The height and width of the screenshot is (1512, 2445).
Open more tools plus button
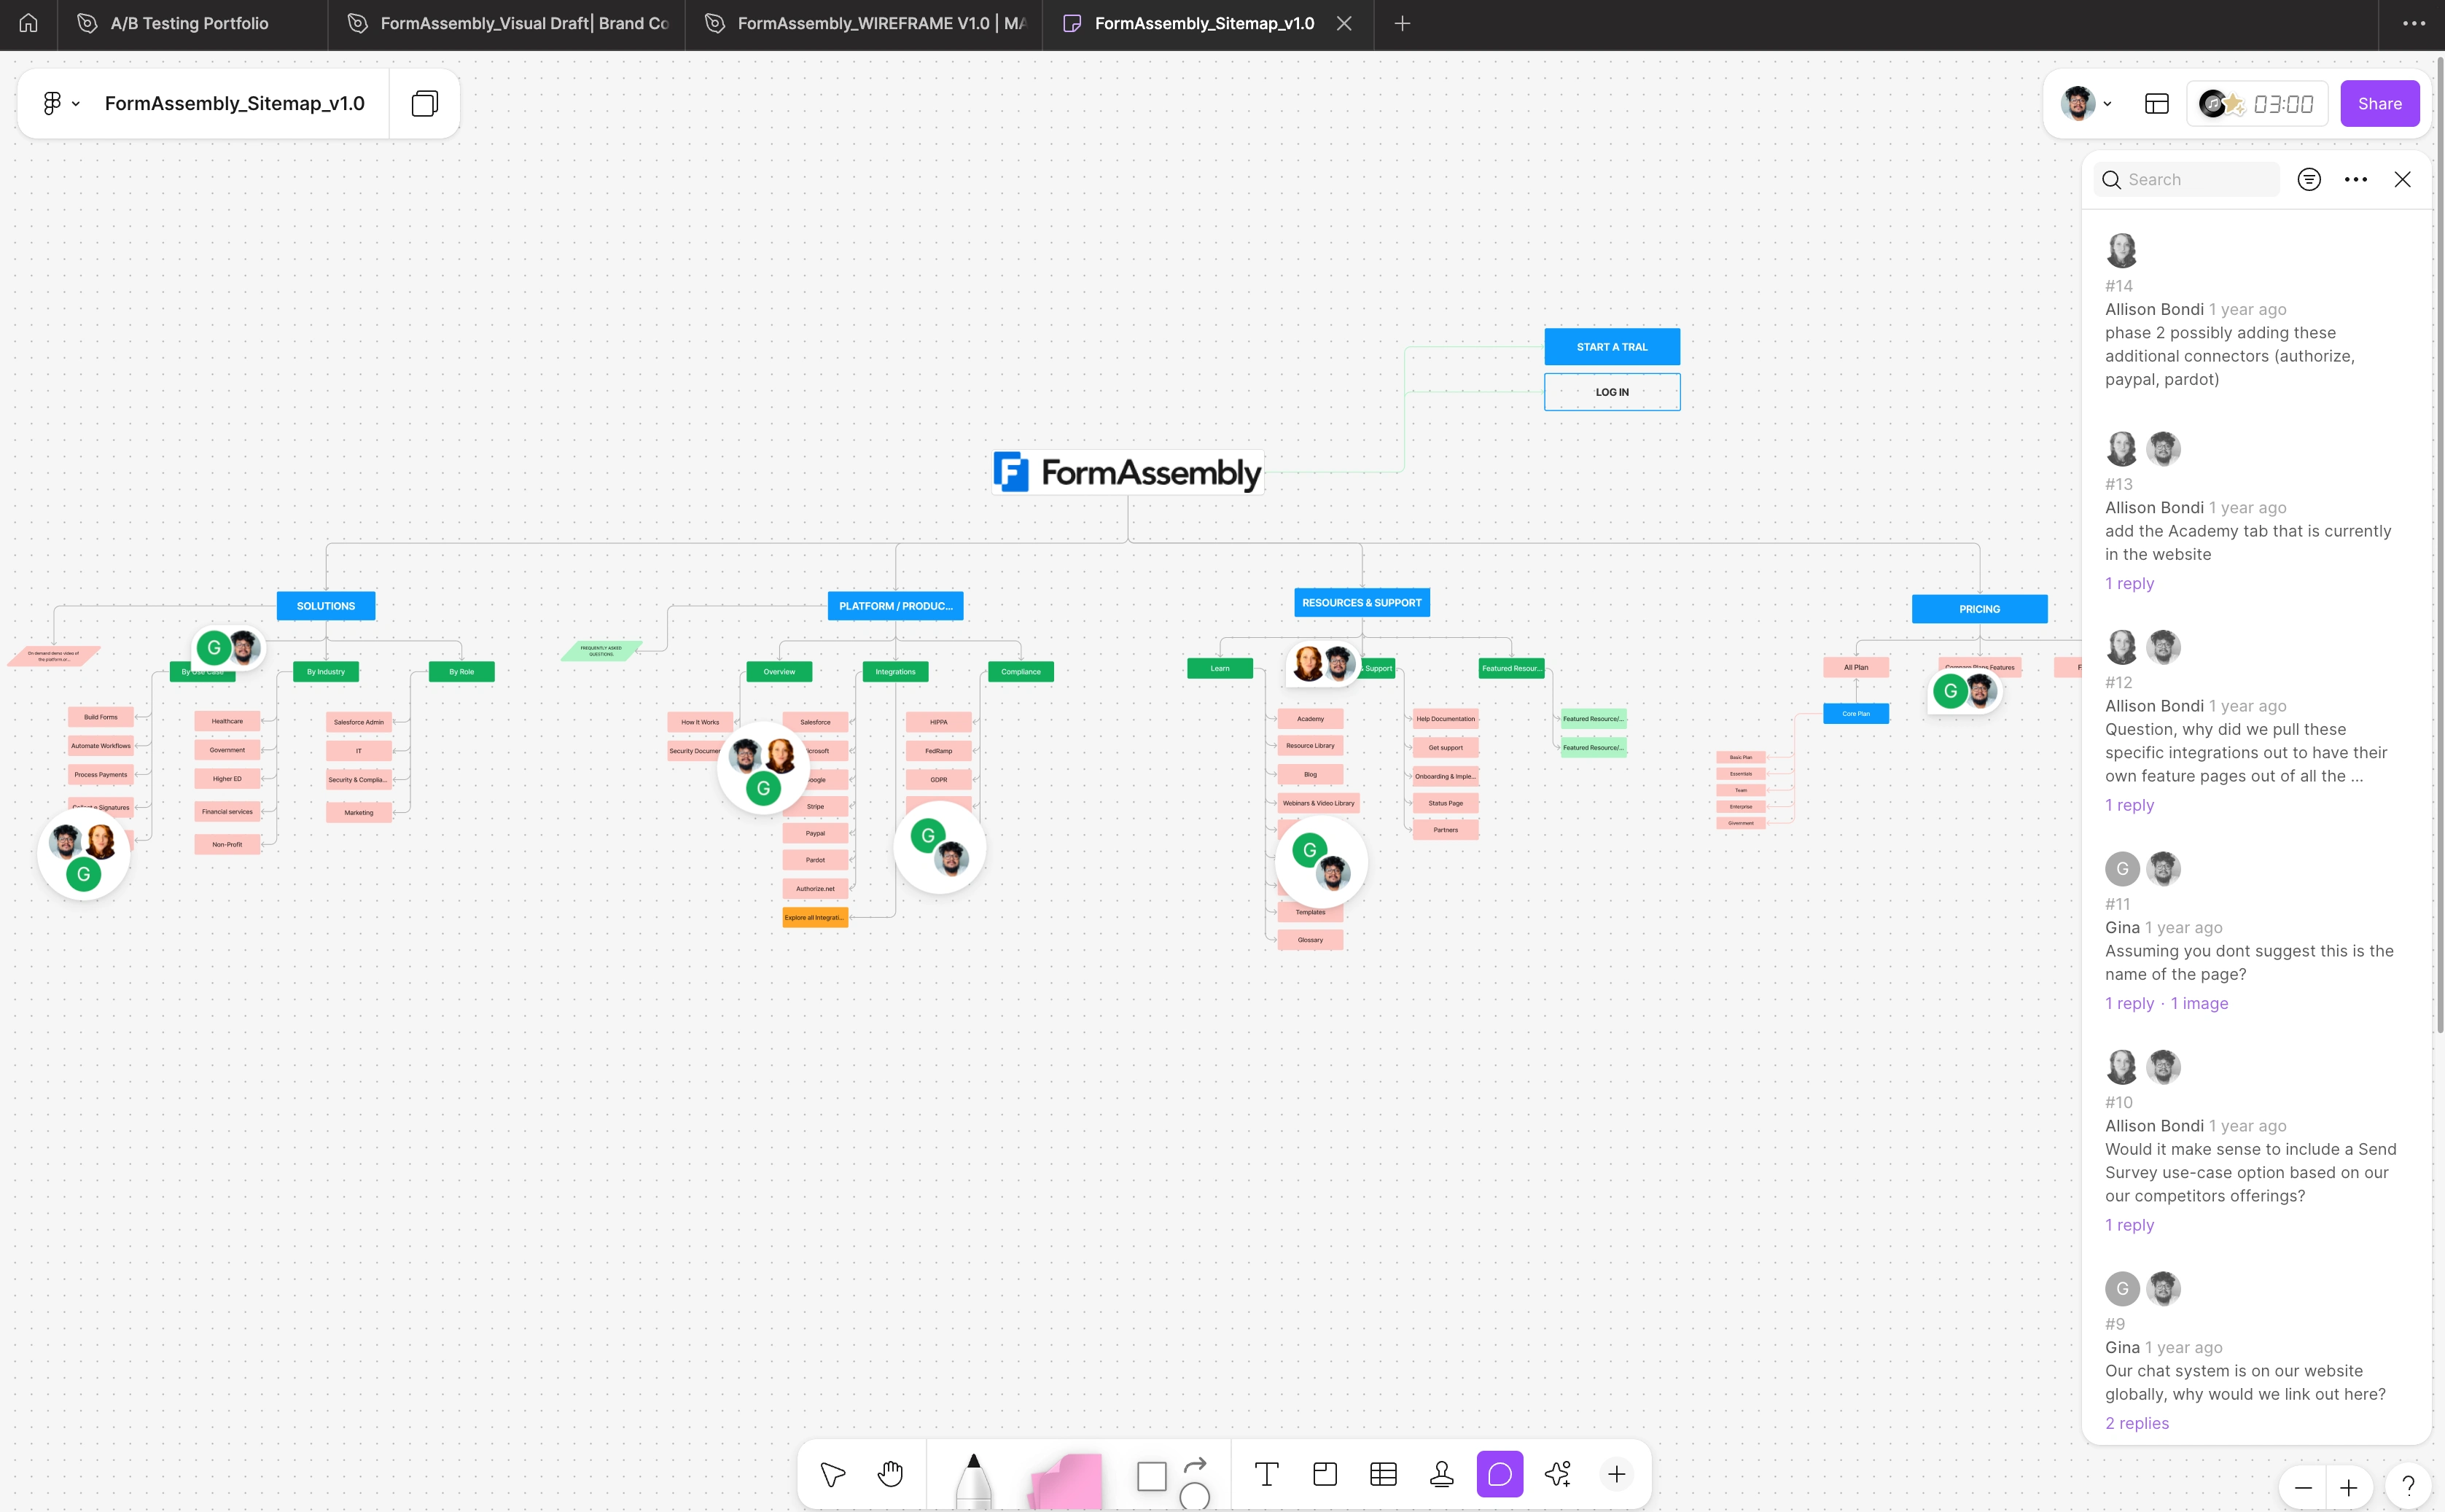click(x=1616, y=1474)
